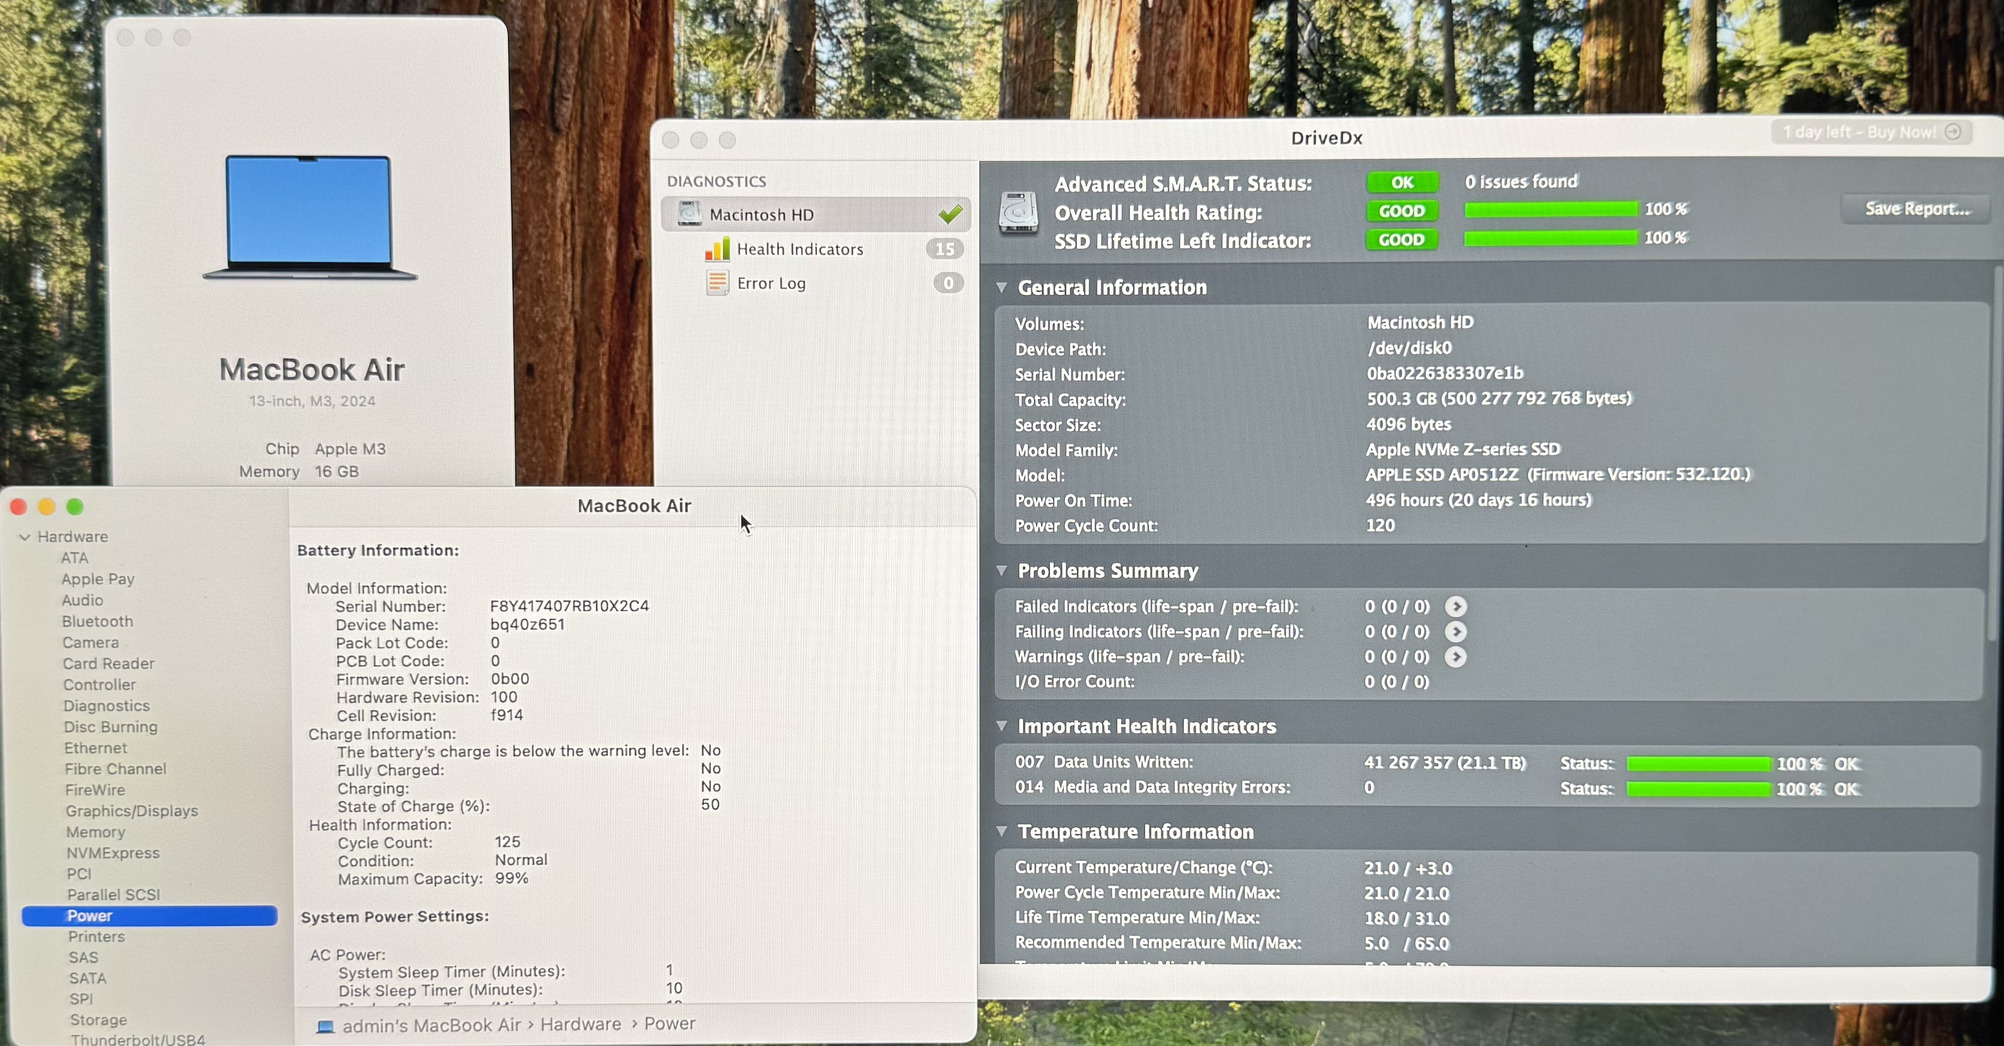Click Media and Data Integrity Errors status bar
The height and width of the screenshot is (1046, 2004).
click(x=1699, y=789)
